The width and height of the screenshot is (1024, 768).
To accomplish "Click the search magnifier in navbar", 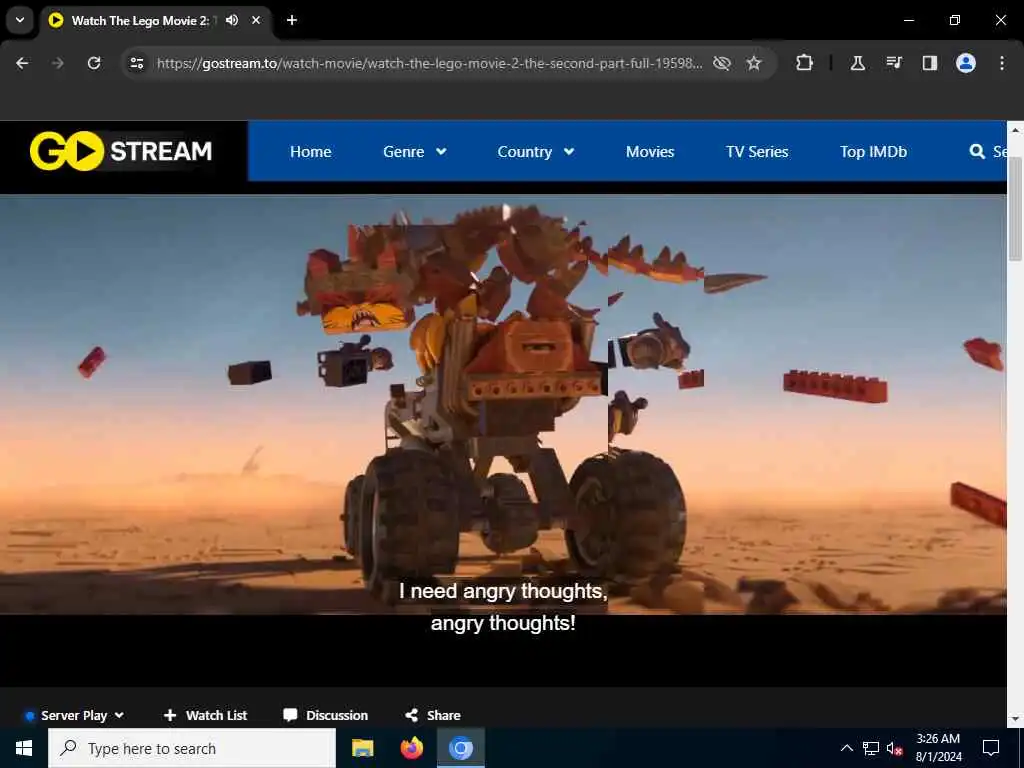I will pos(977,152).
